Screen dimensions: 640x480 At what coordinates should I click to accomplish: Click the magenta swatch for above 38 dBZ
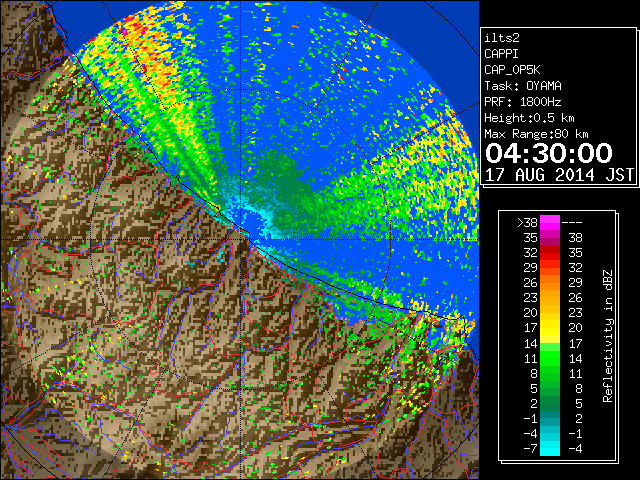[550, 222]
